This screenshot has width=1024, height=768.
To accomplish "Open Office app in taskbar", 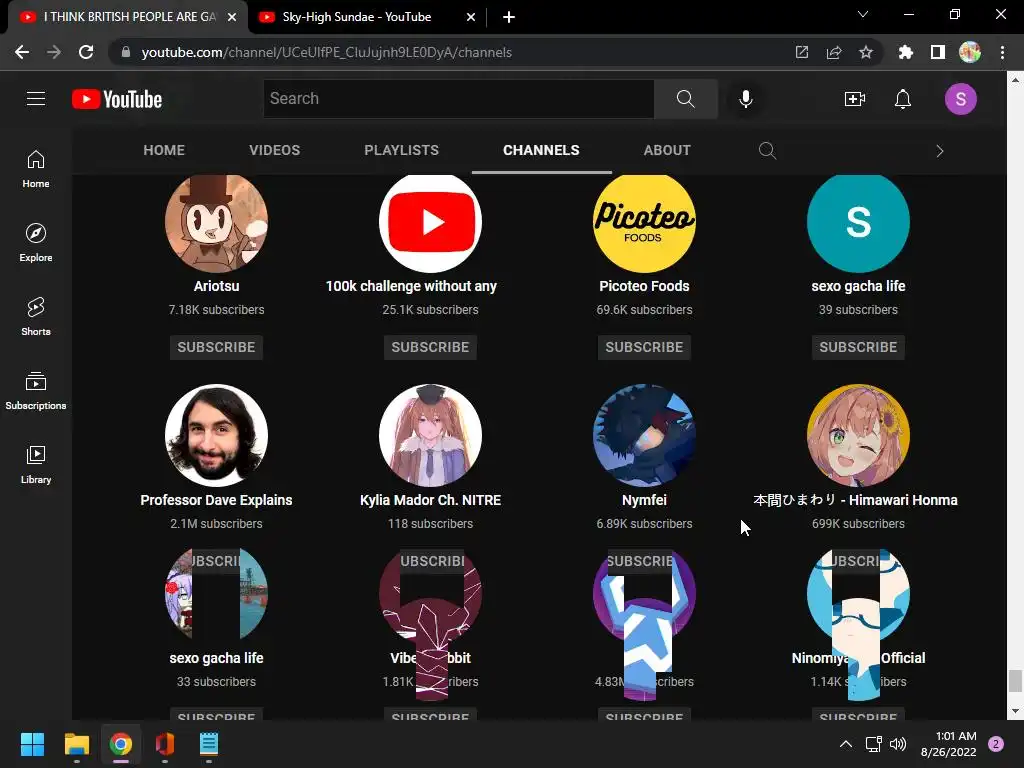I will (165, 744).
